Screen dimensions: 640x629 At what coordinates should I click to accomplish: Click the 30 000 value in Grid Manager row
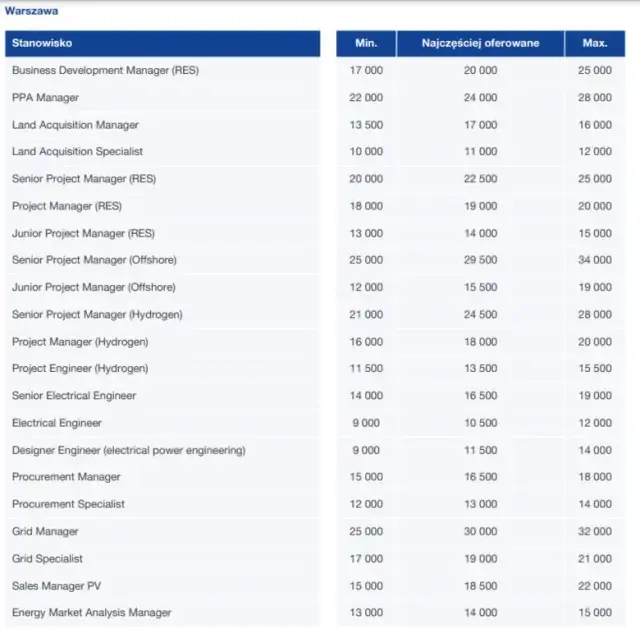[x=480, y=531]
